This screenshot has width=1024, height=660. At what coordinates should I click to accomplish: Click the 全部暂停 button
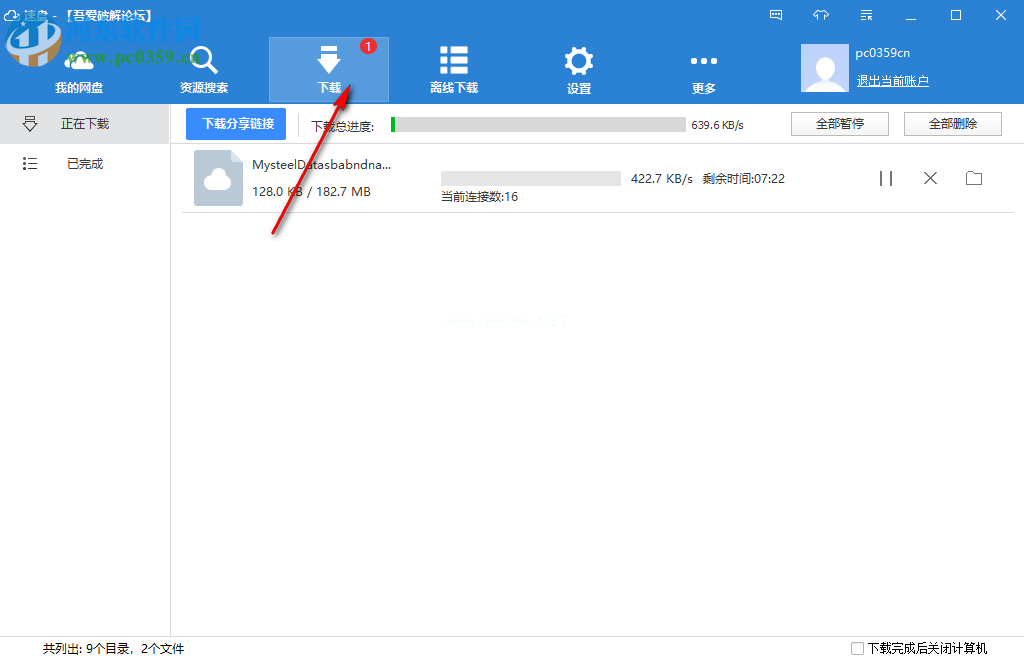840,124
